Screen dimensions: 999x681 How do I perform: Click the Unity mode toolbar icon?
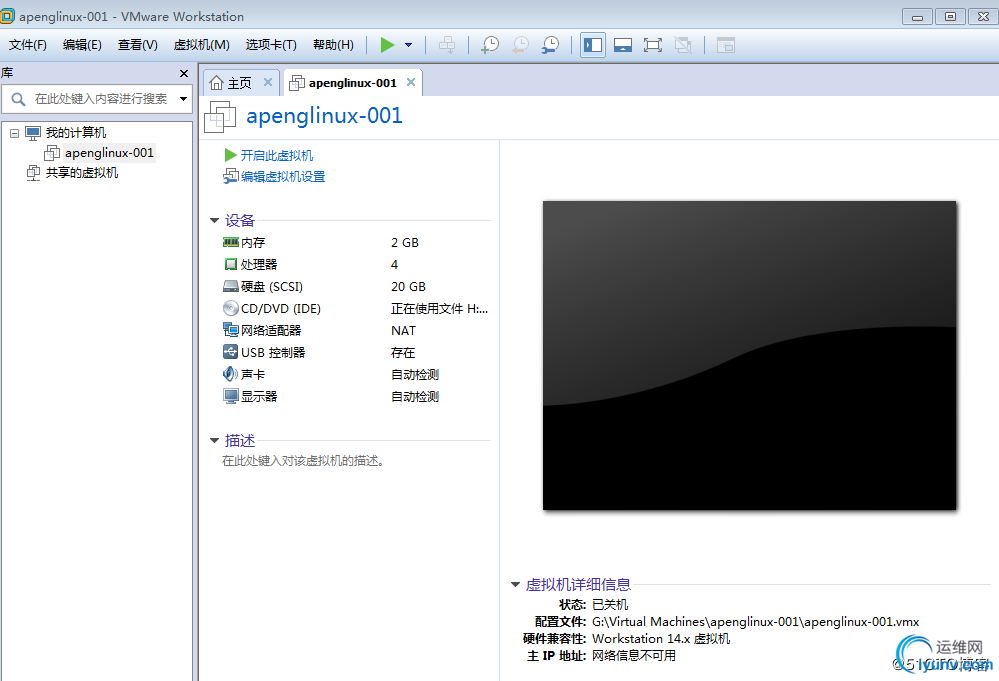coord(683,45)
